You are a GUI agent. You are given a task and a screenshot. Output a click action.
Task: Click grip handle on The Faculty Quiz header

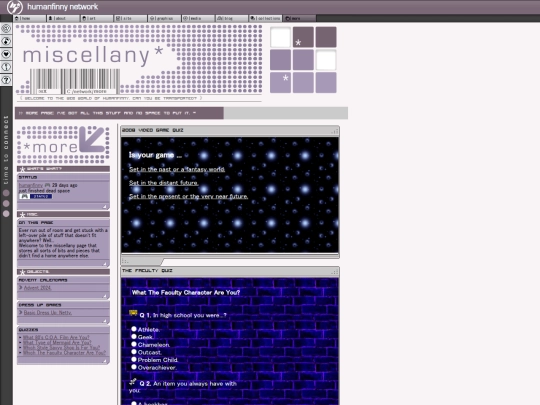tap(334, 272)
